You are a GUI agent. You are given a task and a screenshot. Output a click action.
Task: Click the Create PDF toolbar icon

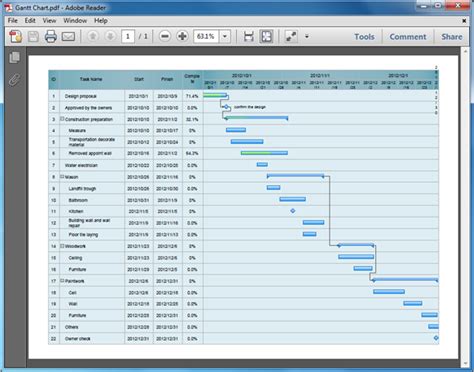(15, 36)
